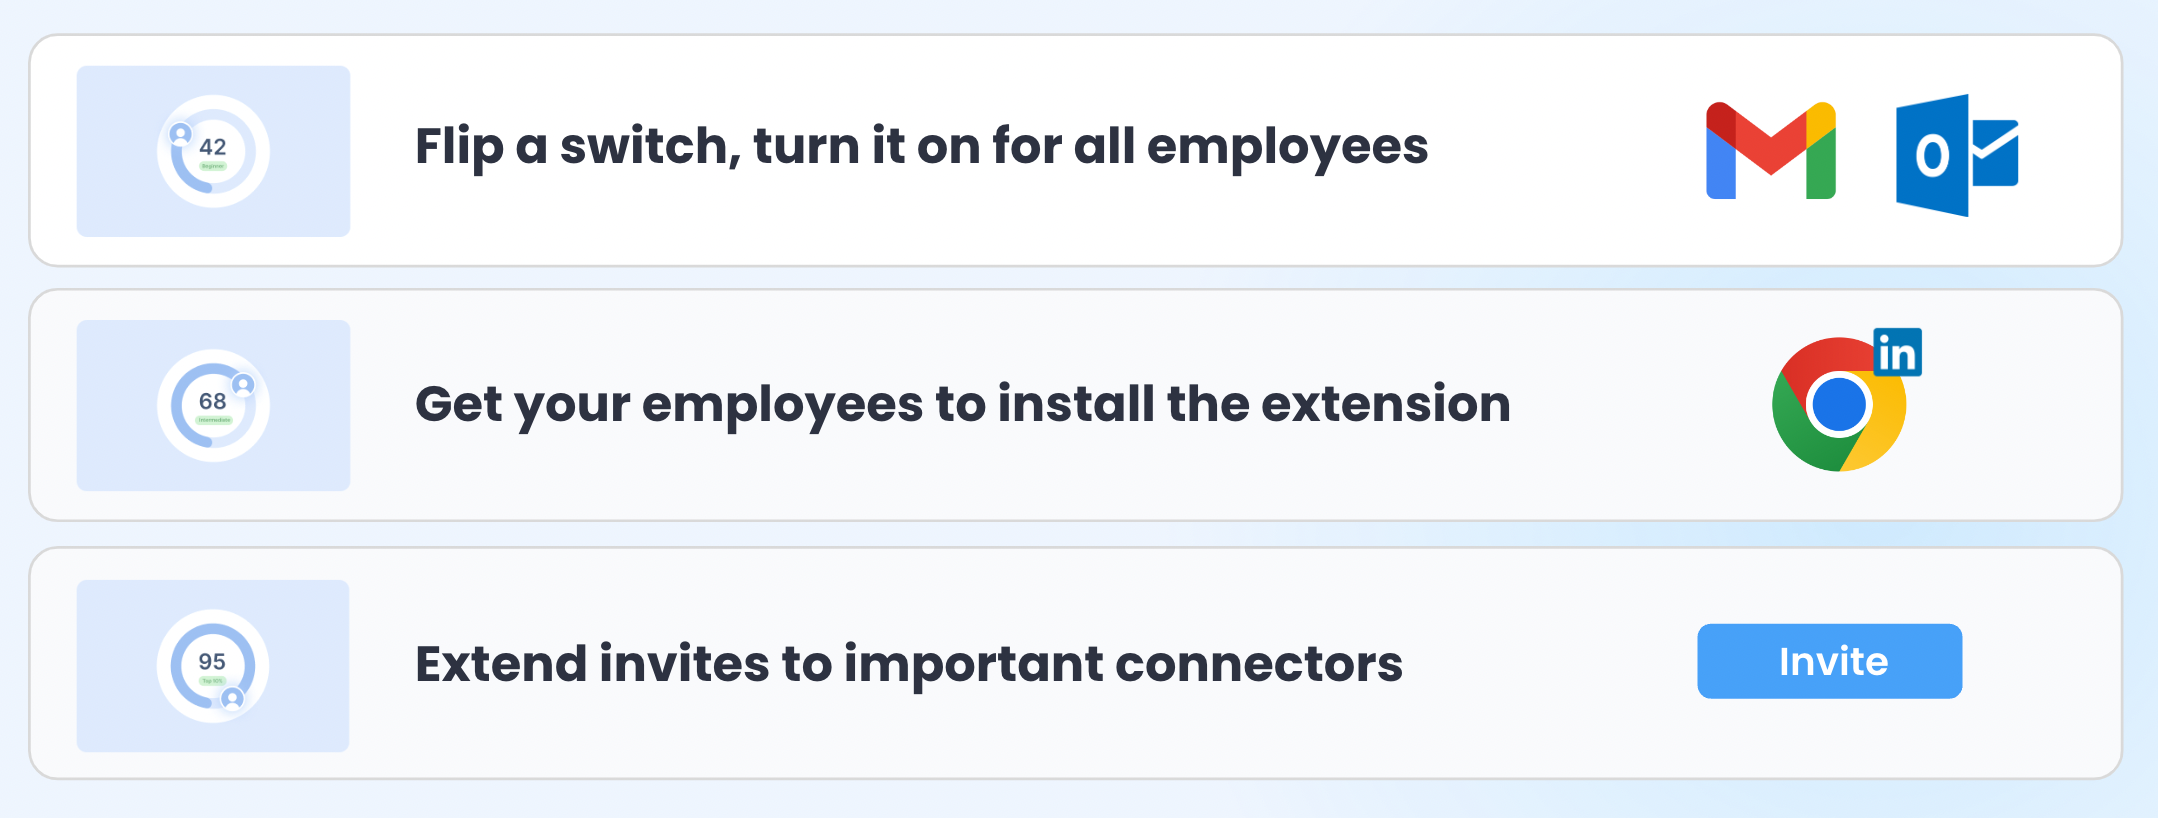This screenshot has height=818, width=2158.
Task: Click the Outlook icon
Action: pos(1956,155)
